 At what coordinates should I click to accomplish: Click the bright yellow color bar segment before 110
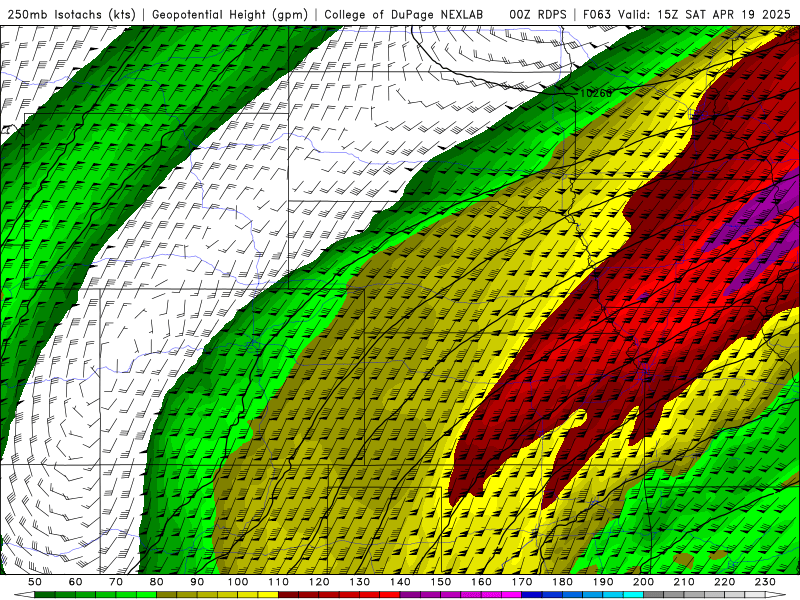[x=268, y=595]
